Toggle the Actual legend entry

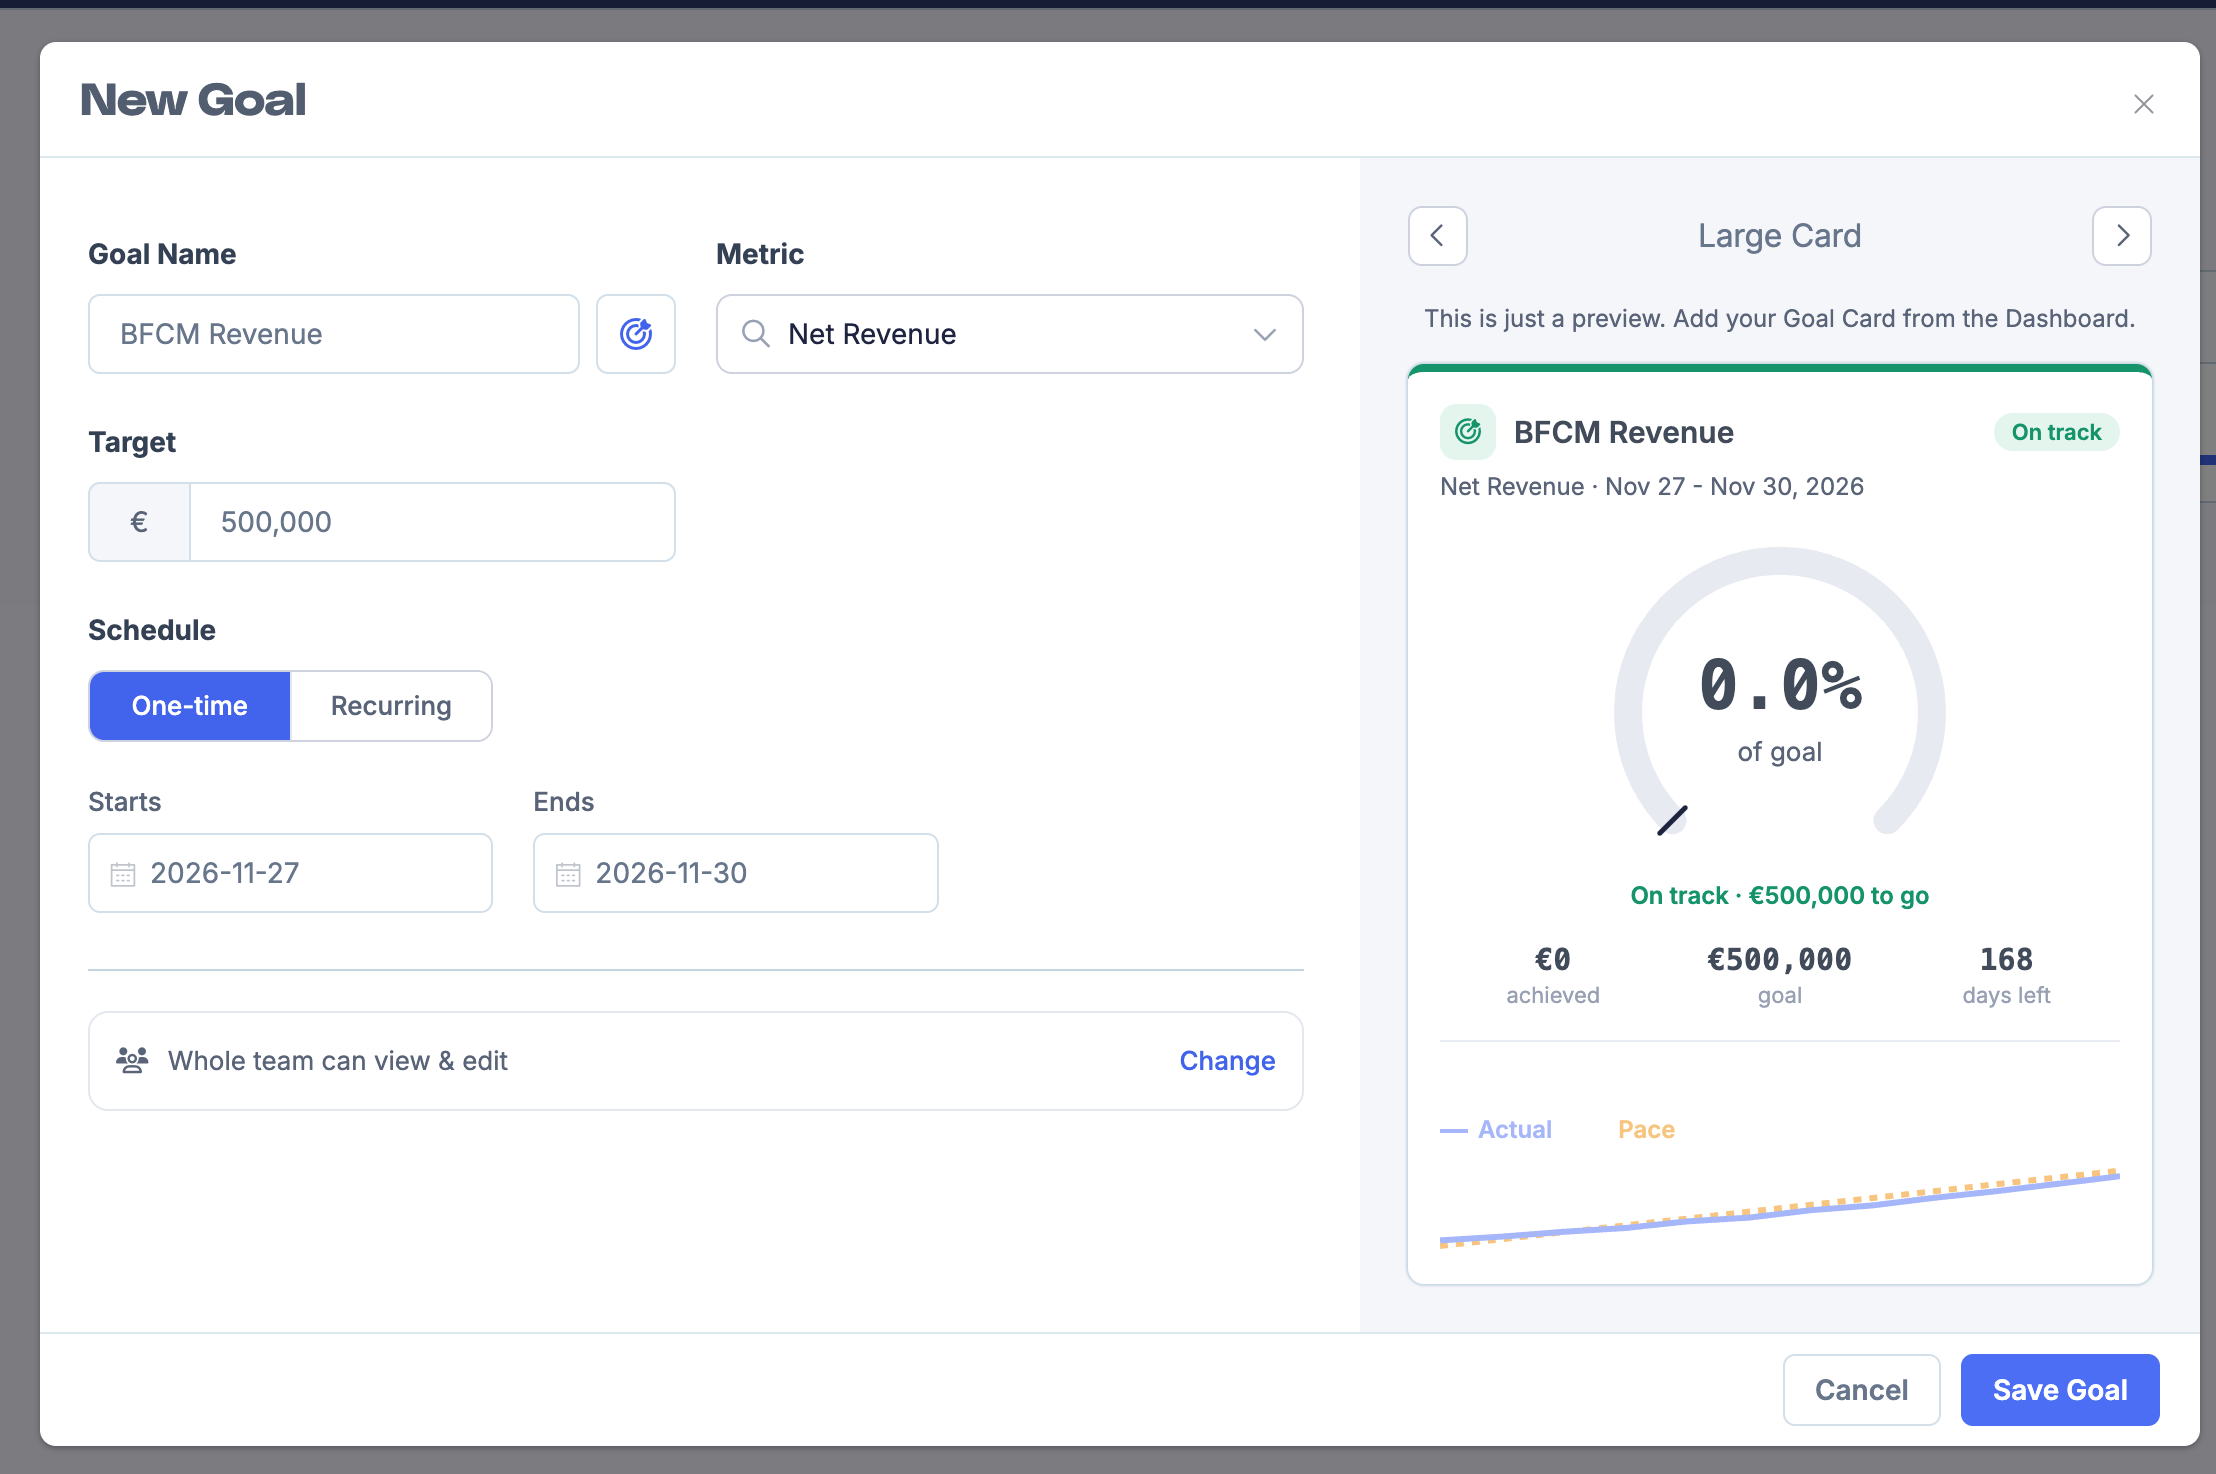point(1496,1130)
